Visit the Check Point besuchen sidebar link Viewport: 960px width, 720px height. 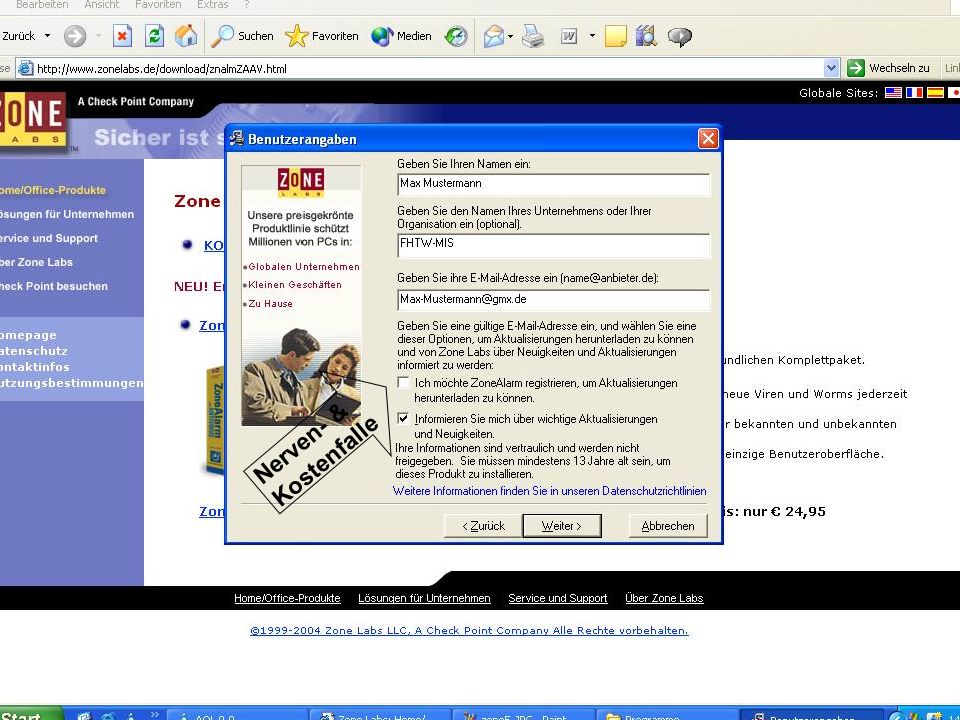click(54, 286)
